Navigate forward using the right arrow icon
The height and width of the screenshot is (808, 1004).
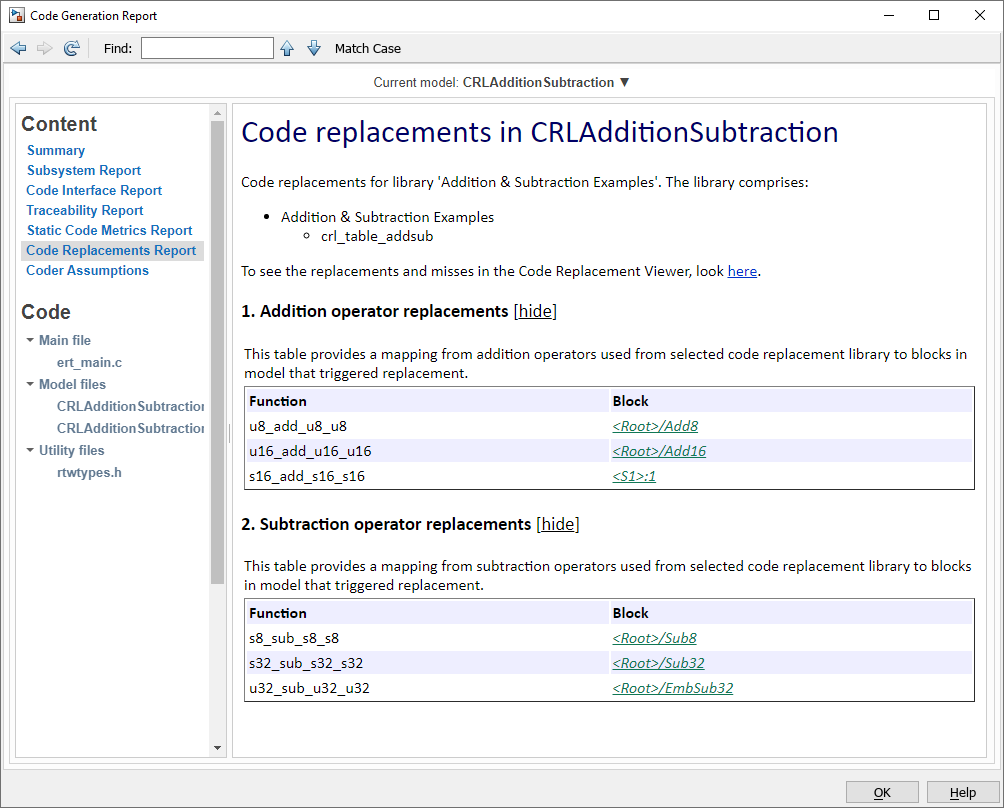point(44,47)
